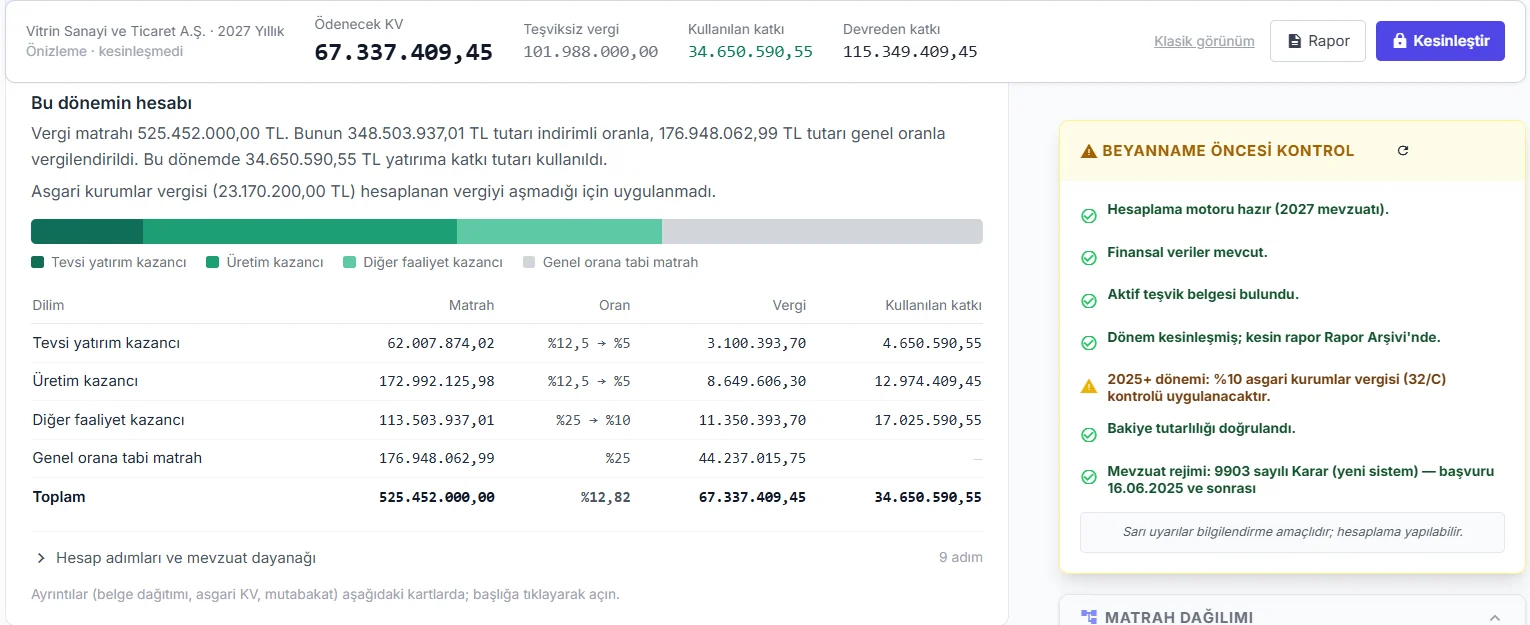The width and height of the screenshot is (1530, 625).
Task: Click the Tevsi yatırım kazancı table row label
Action: pos(106,343)
